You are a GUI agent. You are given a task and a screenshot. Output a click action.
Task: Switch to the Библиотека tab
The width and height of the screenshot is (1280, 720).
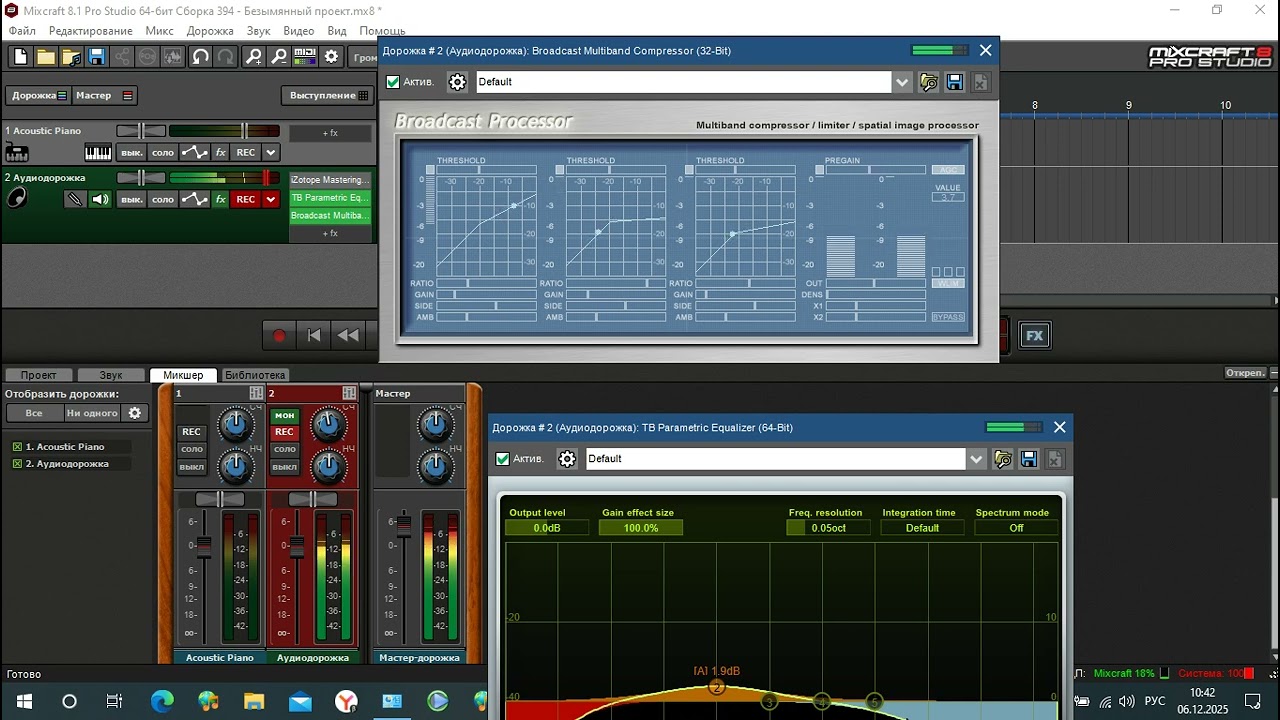255,375
